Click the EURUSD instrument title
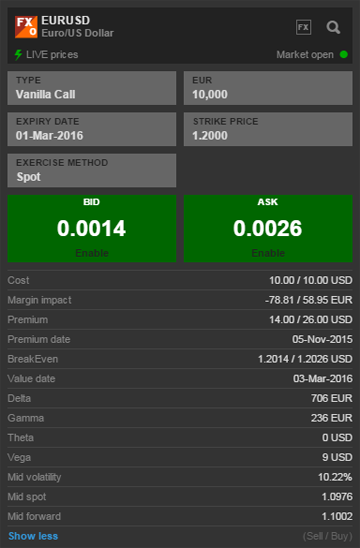The height and width of the screenshot is (548, 360). coord(66,20)
